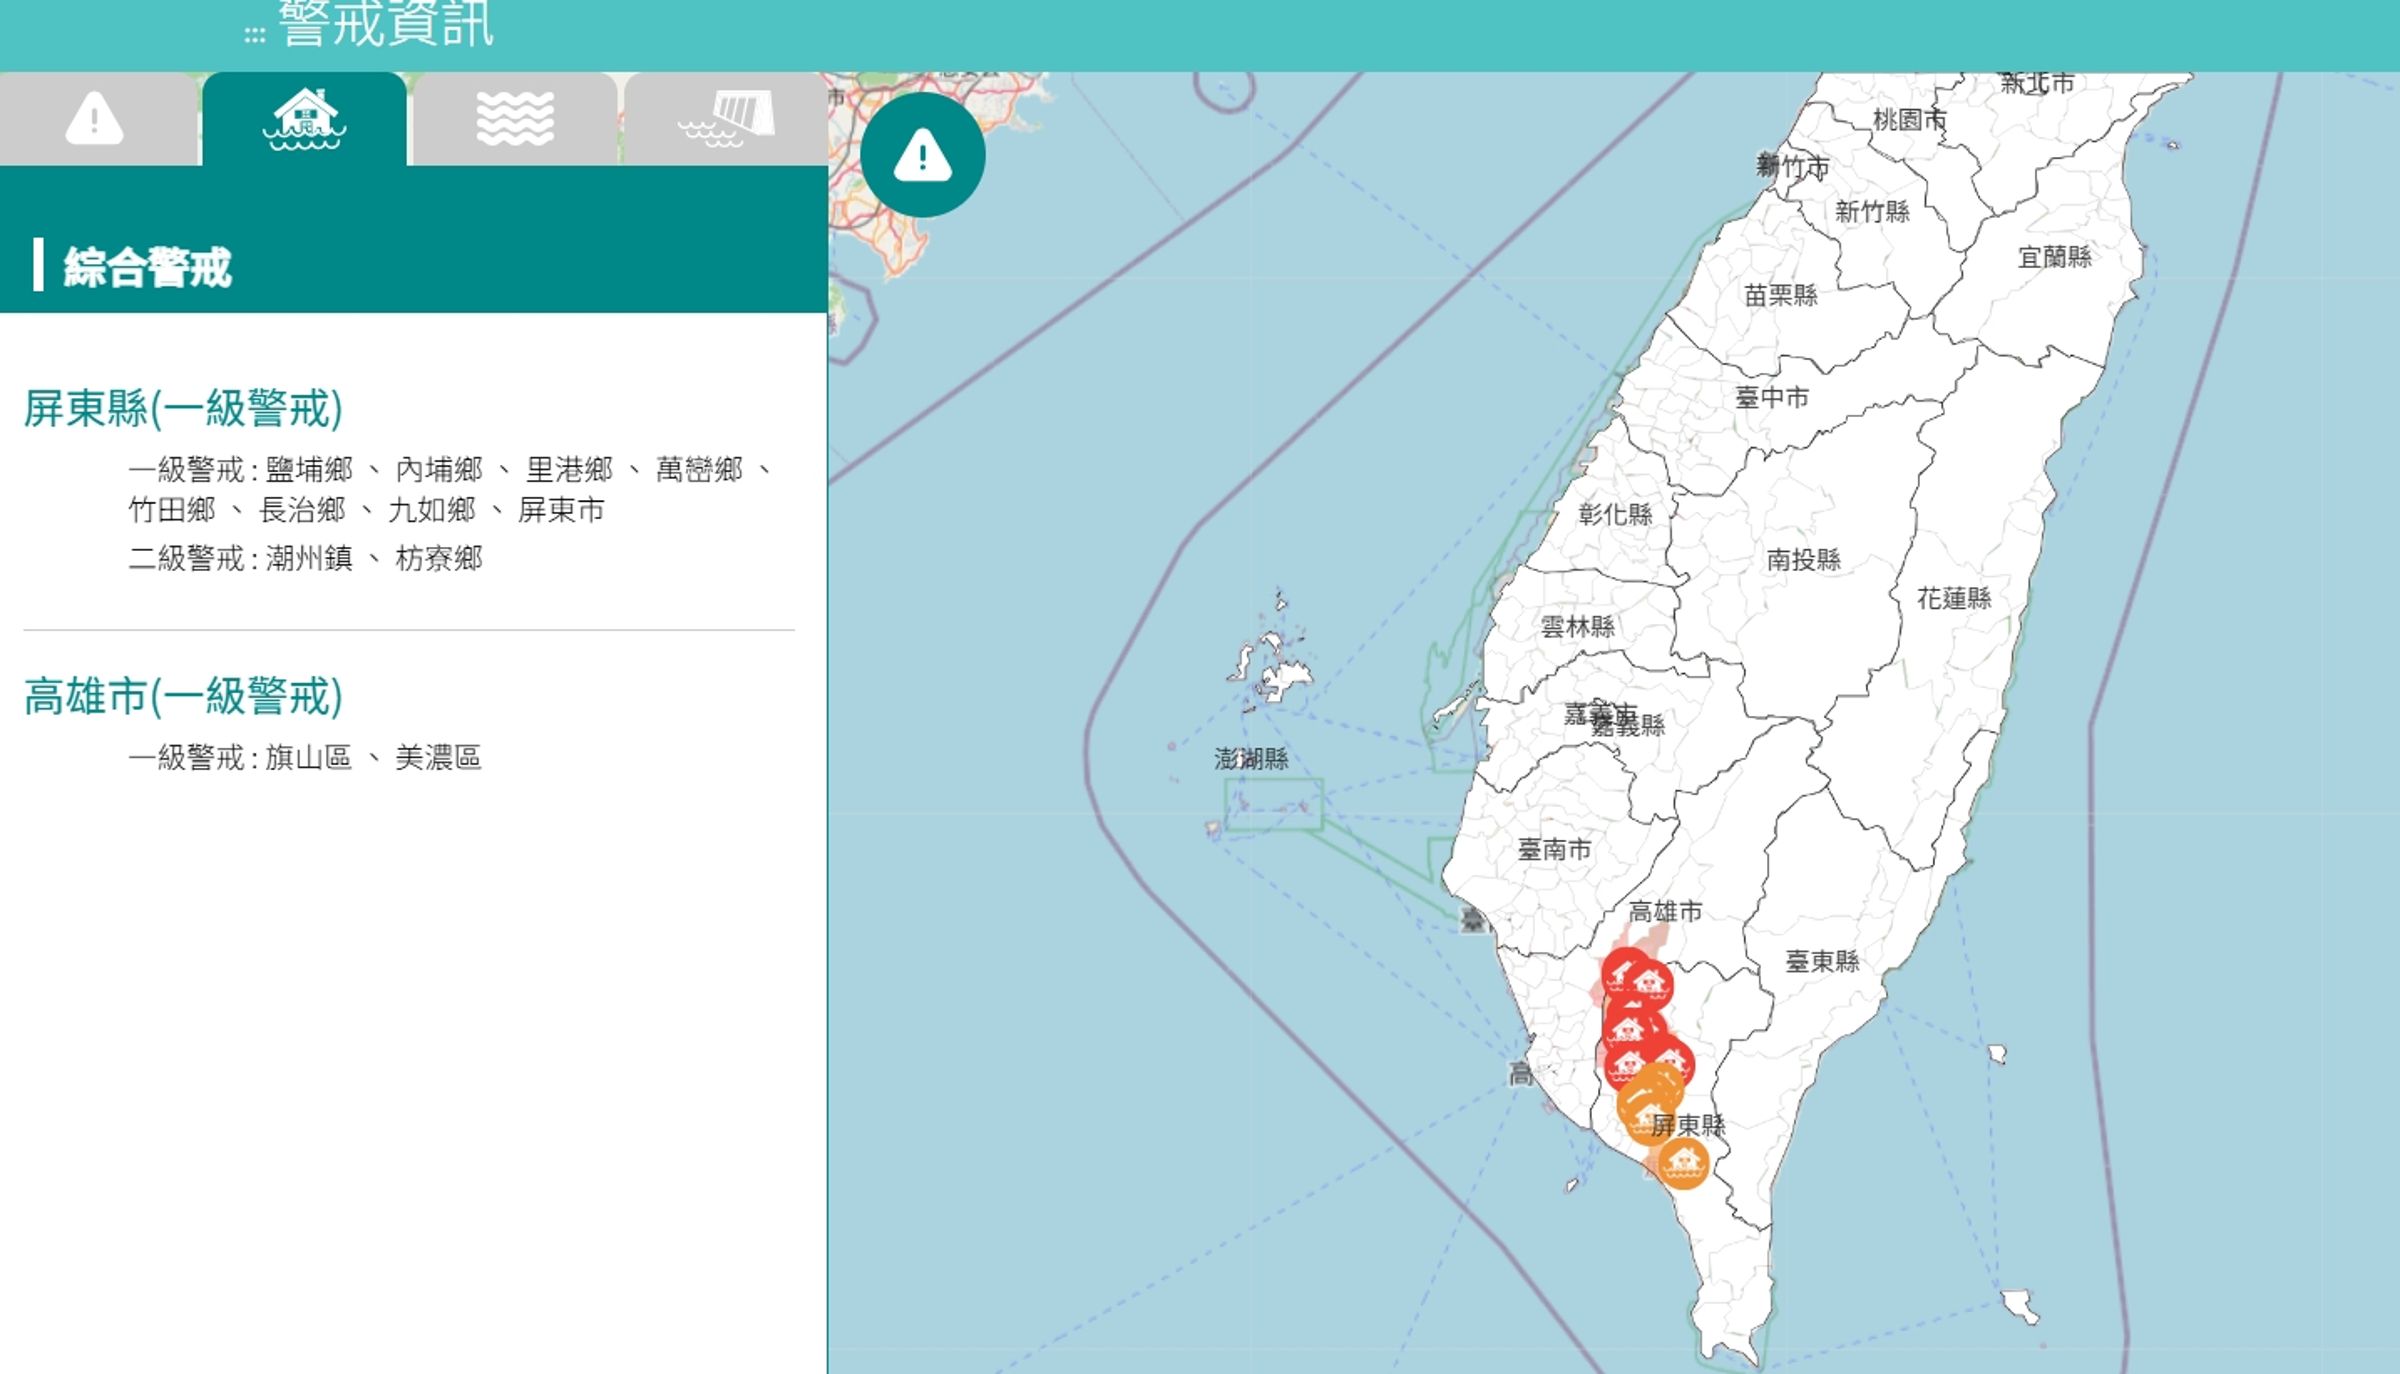Select 屏東市 in the alert list
This screenshot has width=2400, height=1374.
click(x=561, y=510)
